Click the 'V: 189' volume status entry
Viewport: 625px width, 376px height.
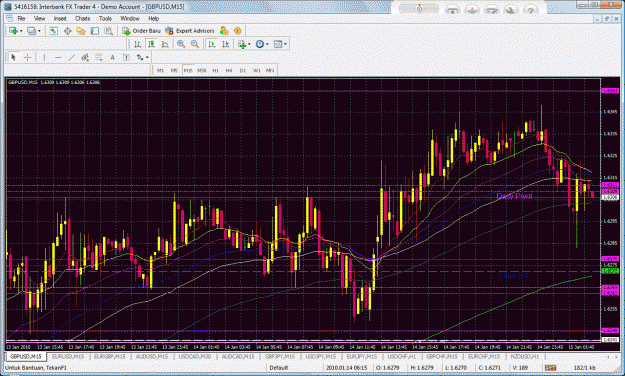point(520,368)
